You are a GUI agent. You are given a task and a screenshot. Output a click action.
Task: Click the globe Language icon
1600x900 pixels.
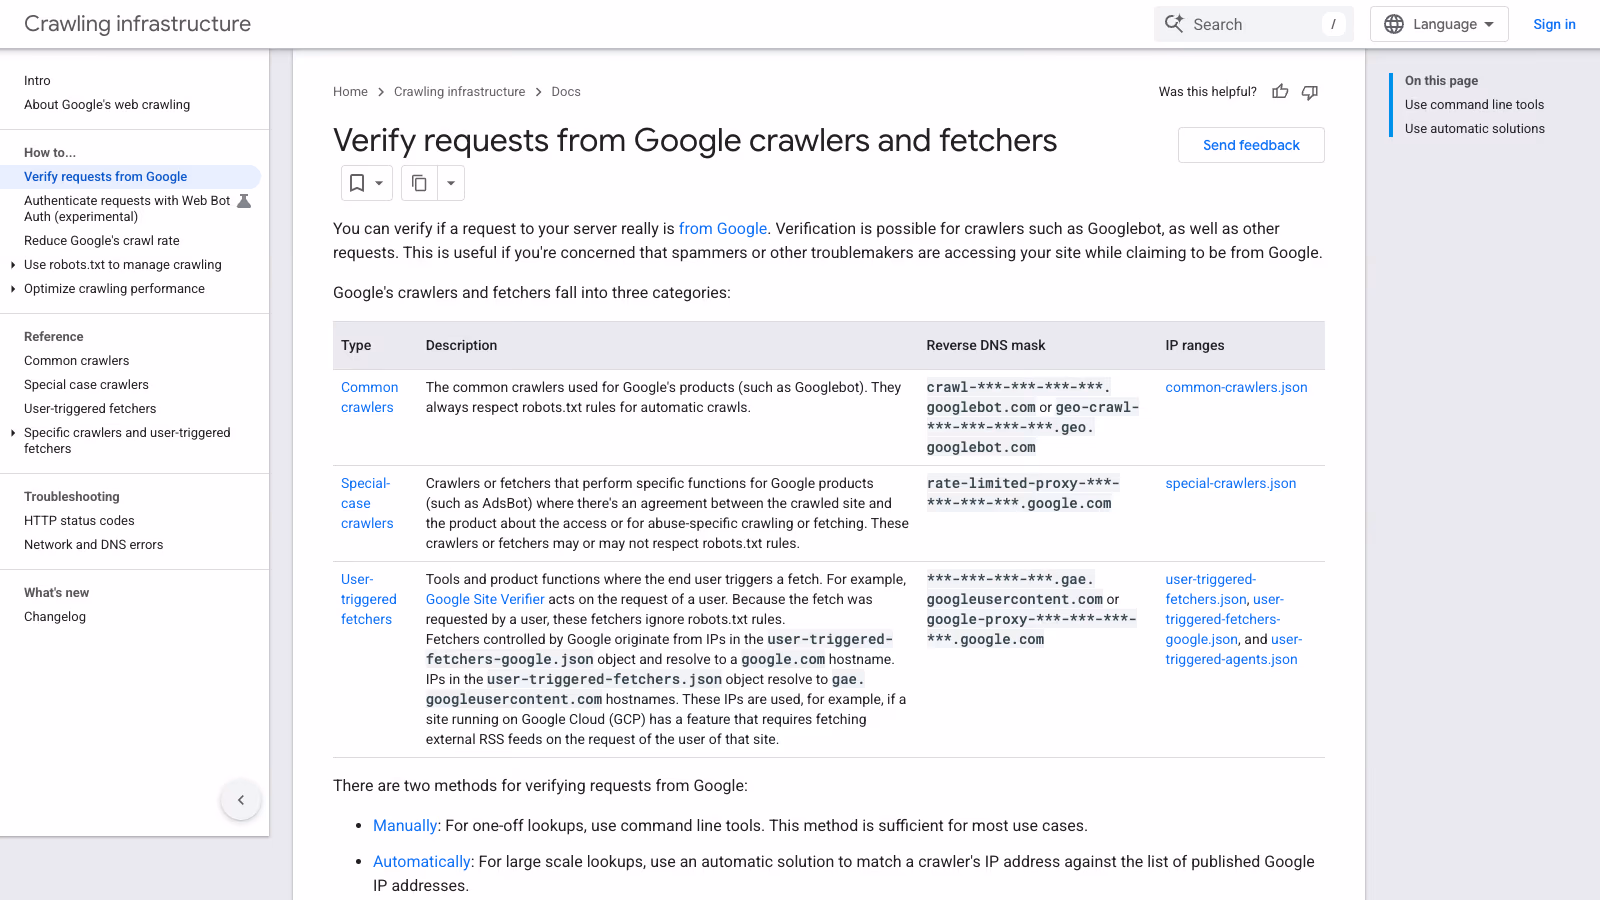[1394, 24]
